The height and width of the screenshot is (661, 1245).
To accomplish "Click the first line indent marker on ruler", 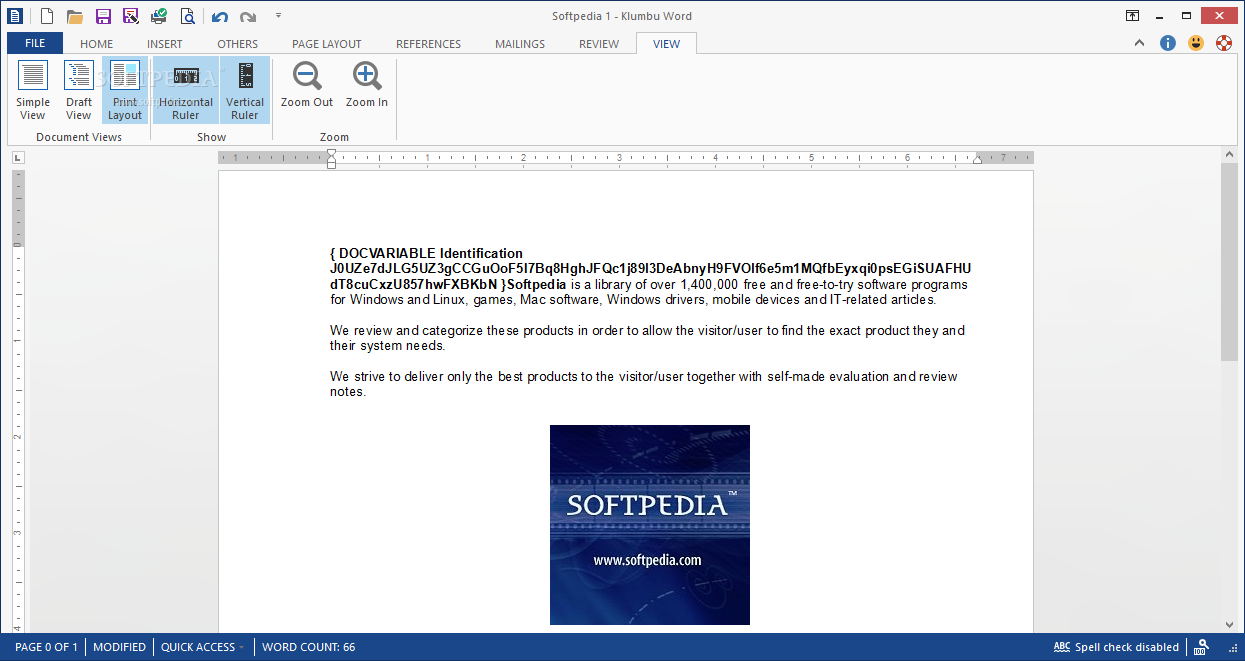I will [x=331, y=154].
